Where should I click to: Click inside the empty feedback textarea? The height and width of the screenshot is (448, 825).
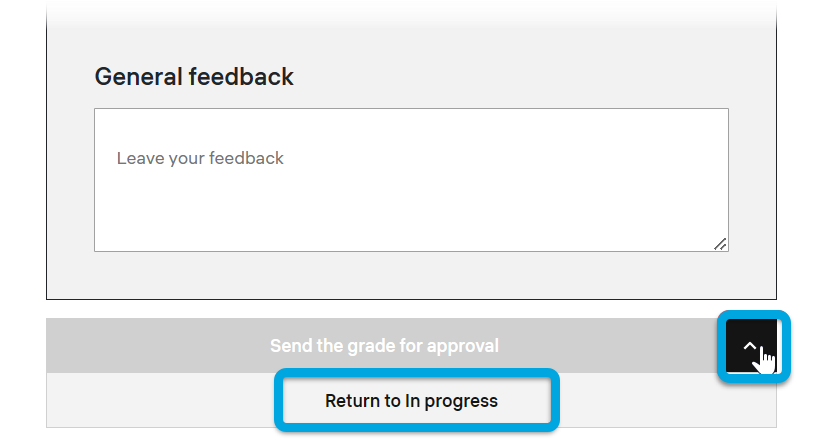click(x=411, y=200)
